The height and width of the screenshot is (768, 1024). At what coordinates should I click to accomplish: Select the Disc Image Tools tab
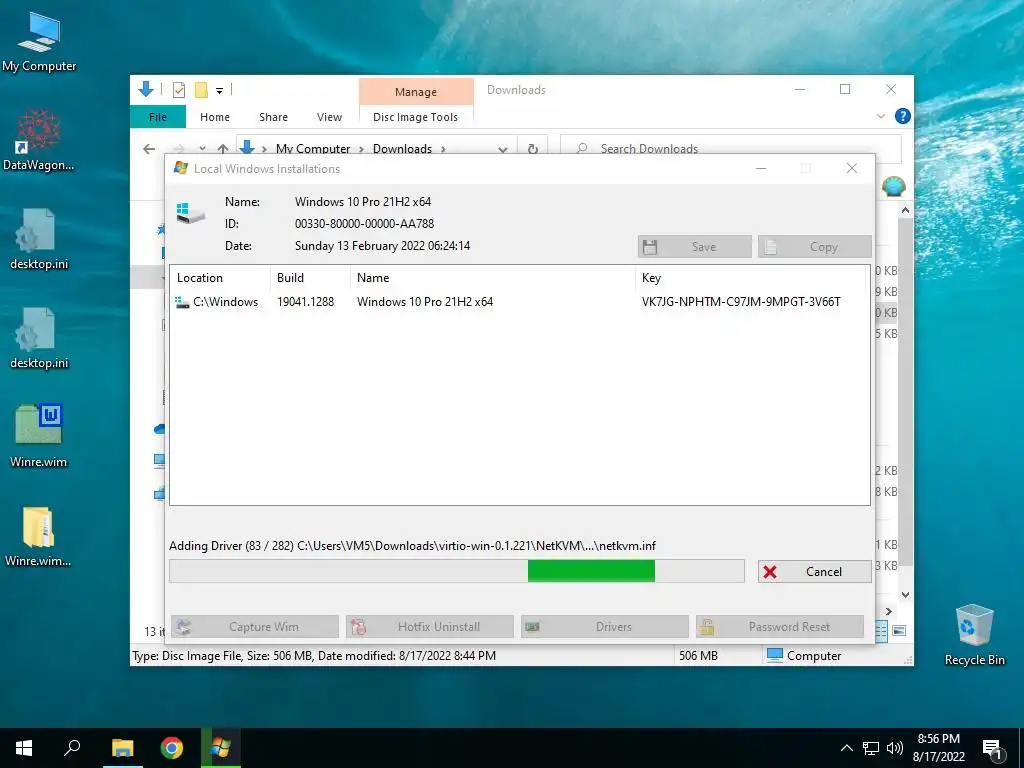click(415, 117)
